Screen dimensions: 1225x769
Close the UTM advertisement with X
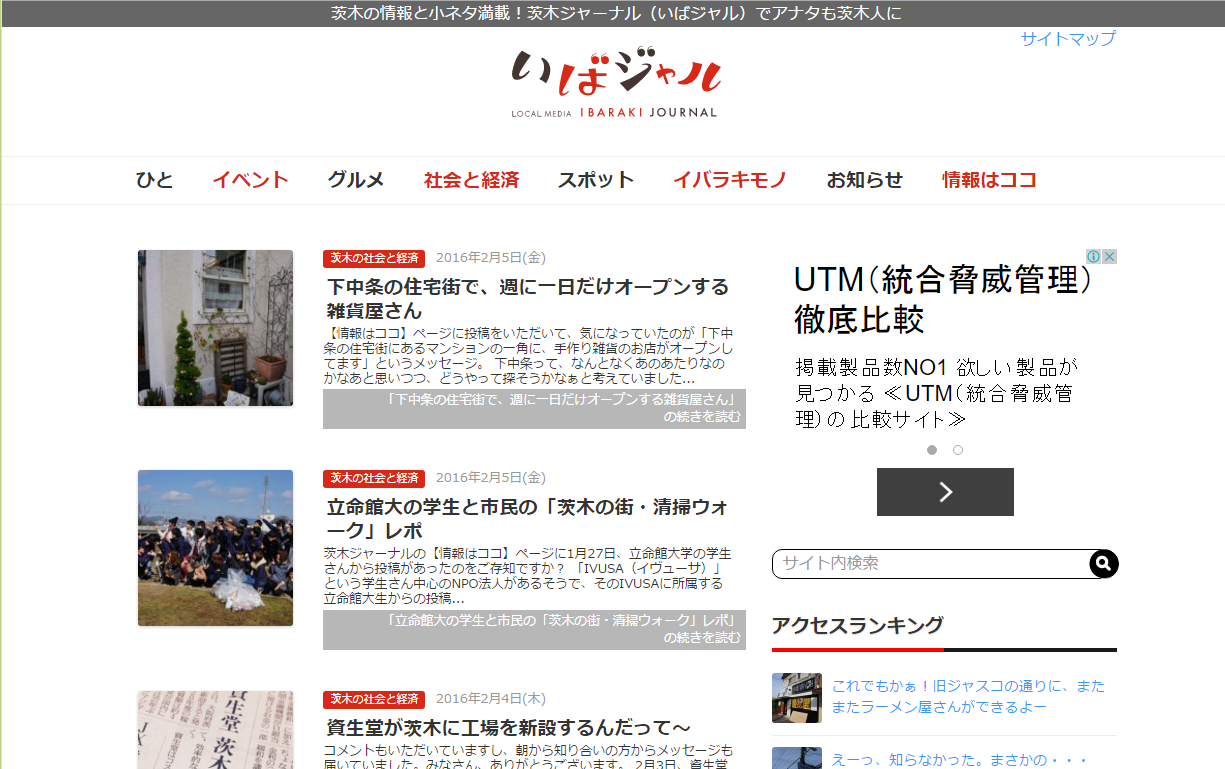(1110, 257)
